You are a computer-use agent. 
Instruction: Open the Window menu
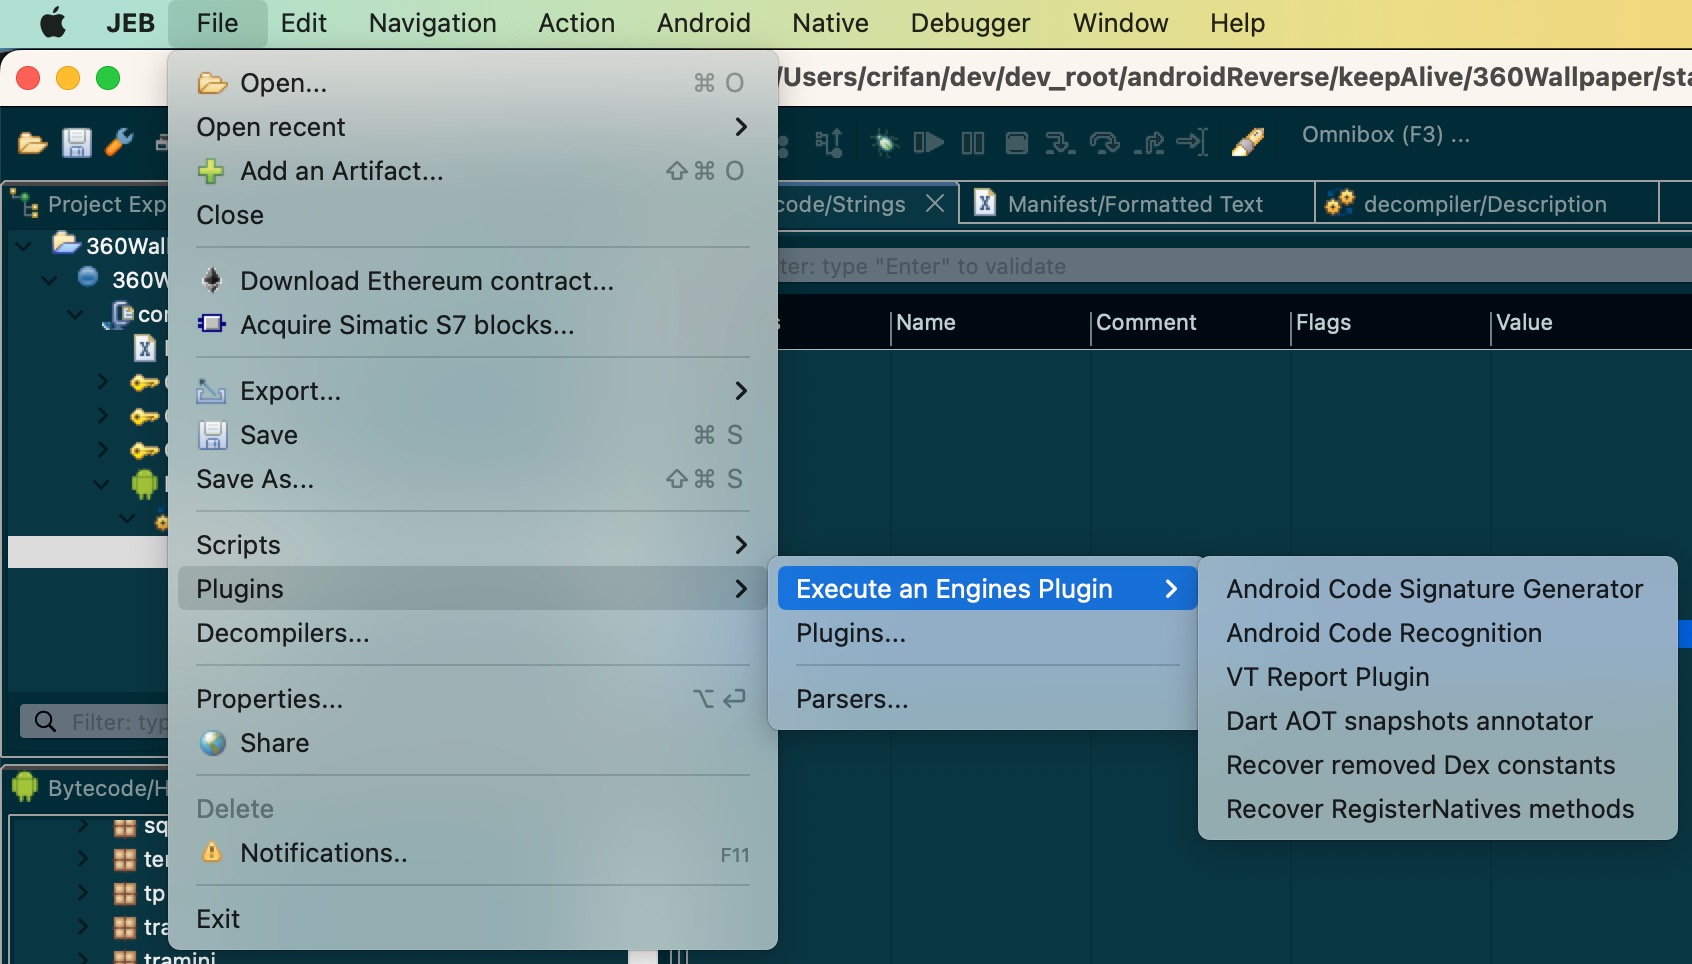(x=1120, y=23)
